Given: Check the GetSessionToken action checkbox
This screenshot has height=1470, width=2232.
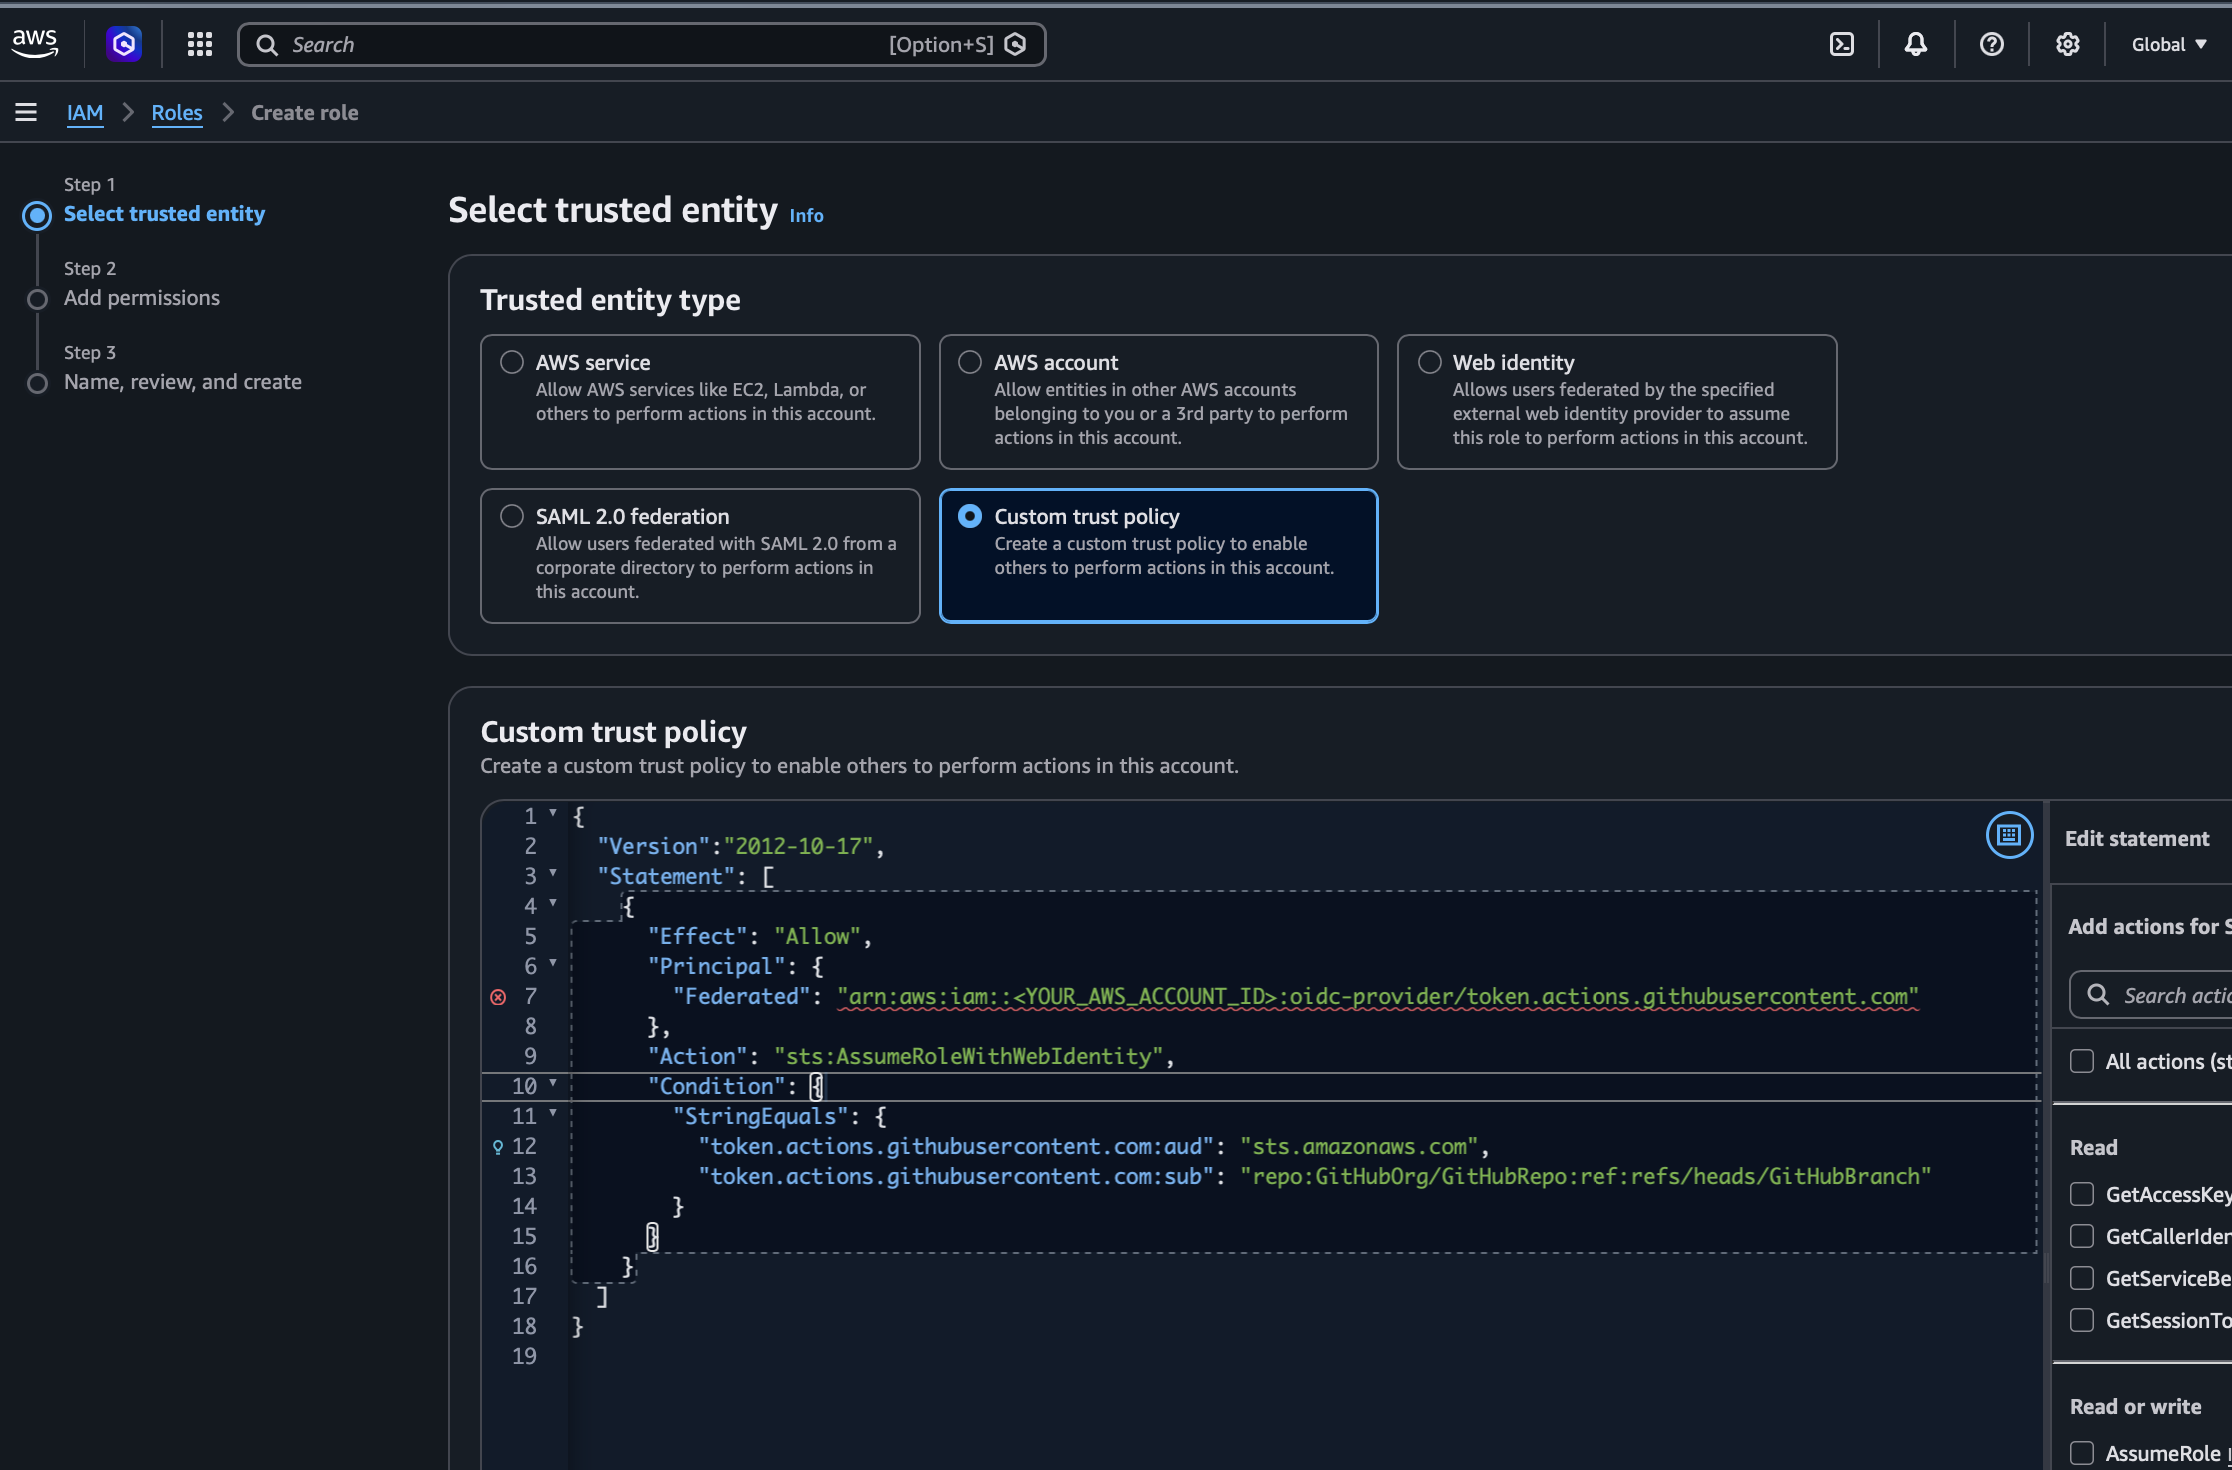Looking at the screenshot, I should 2082,1320.
